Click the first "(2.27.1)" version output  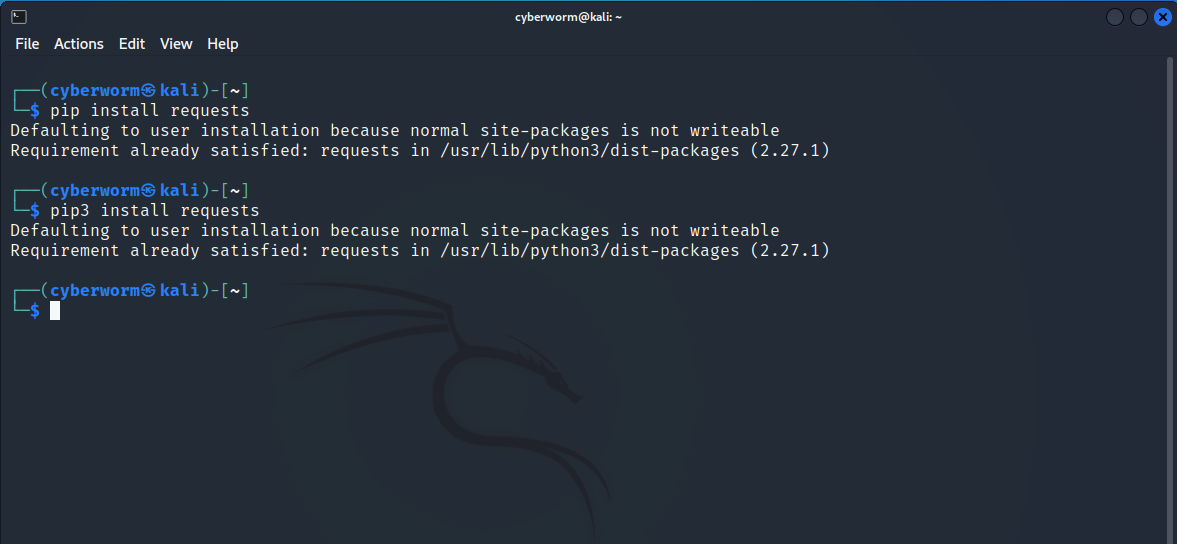(790, 151)
